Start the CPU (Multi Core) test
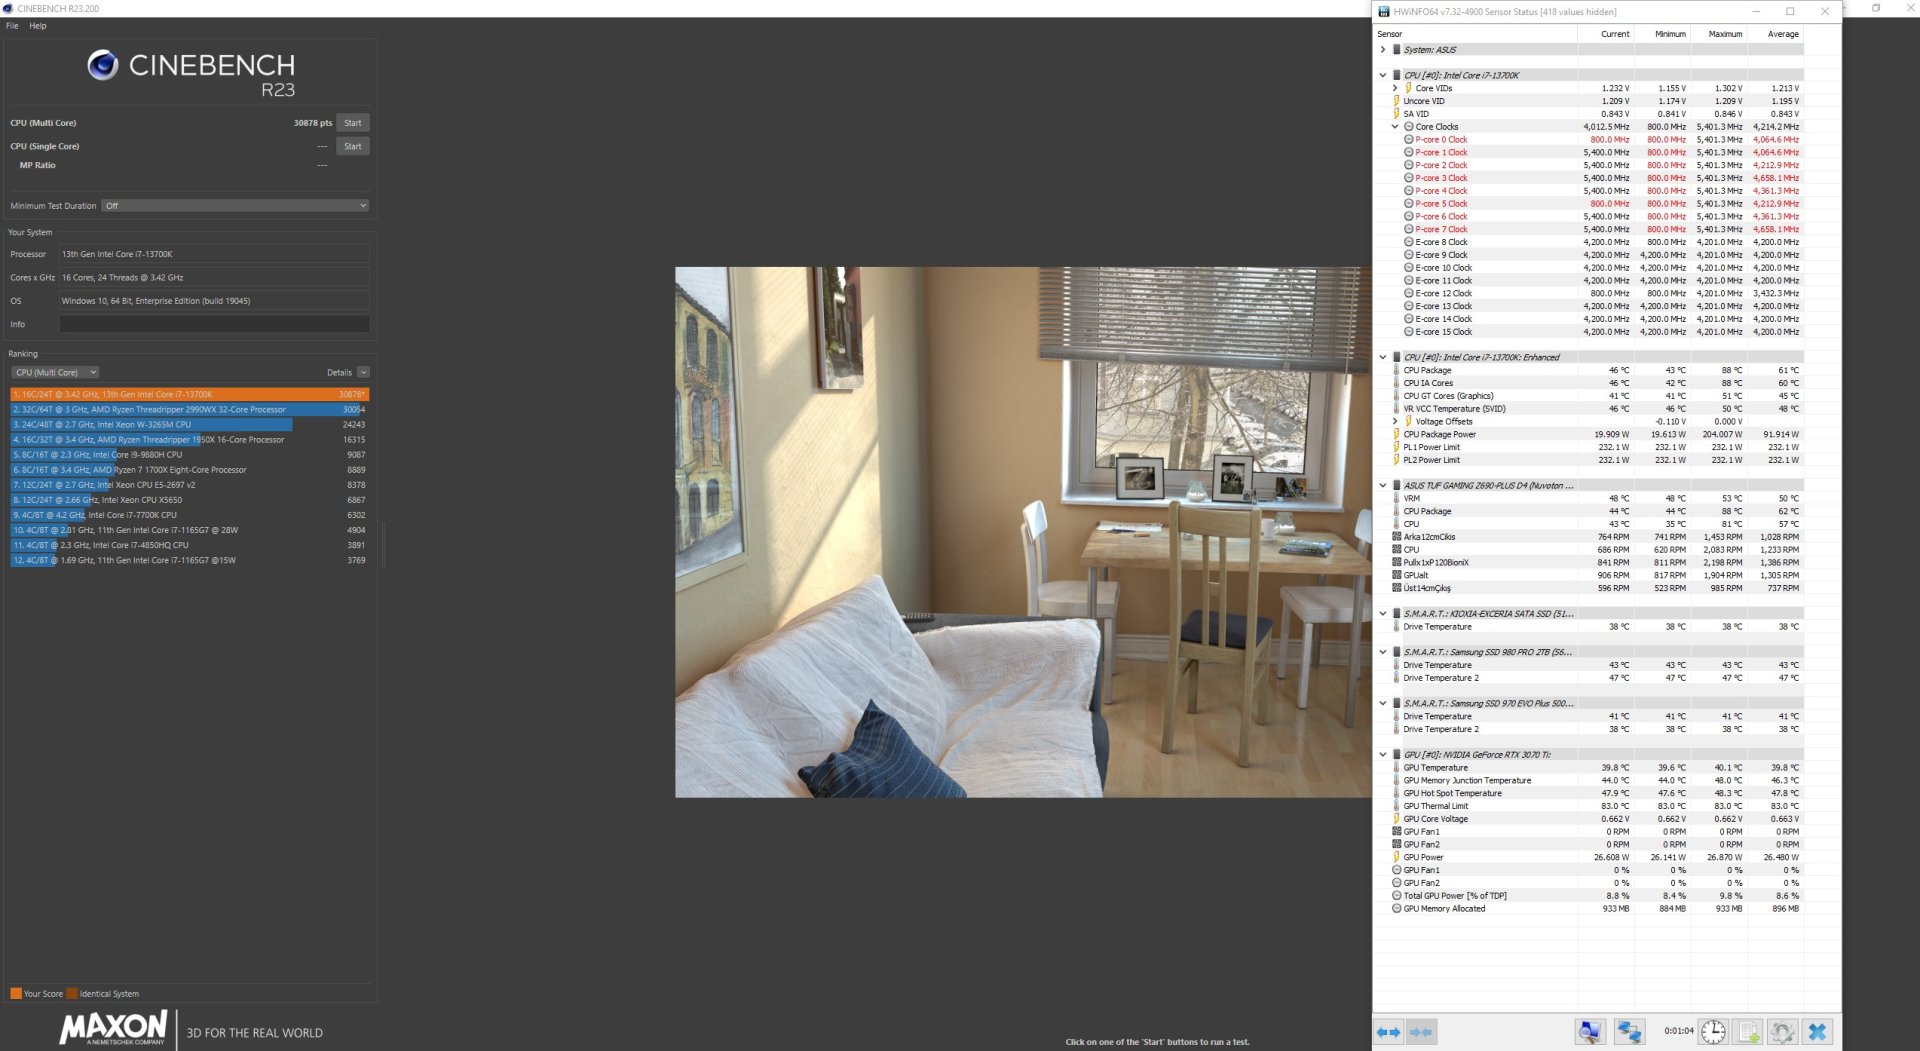The height and width of the screenshot is (1051, 1920). [x=353, y=123]
